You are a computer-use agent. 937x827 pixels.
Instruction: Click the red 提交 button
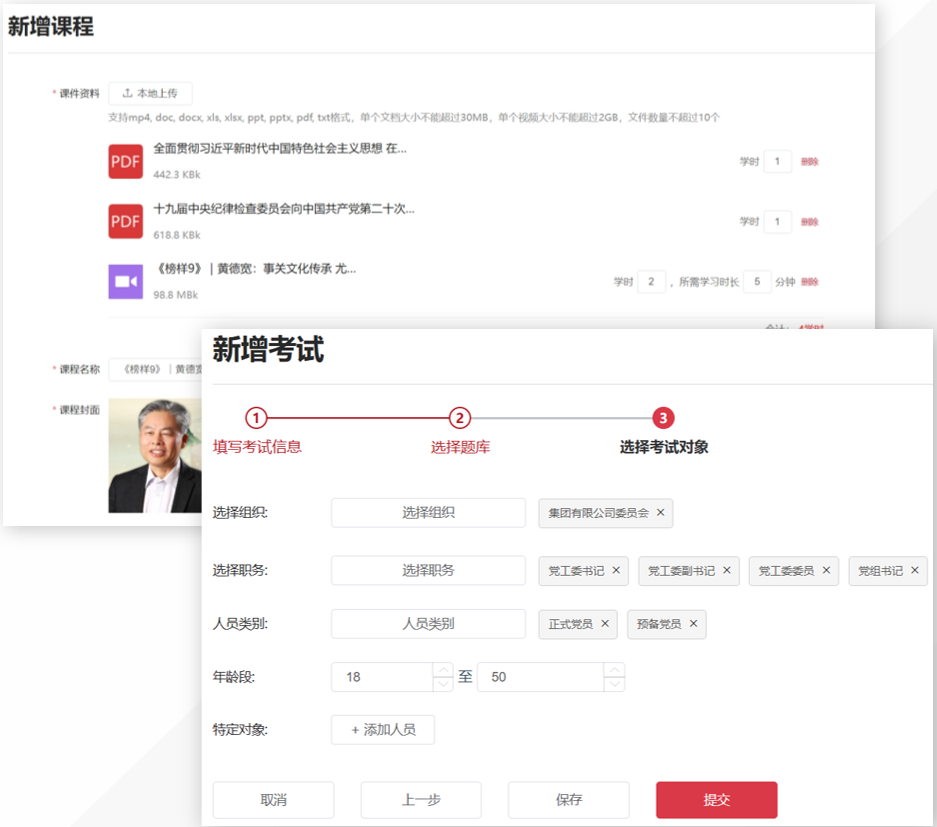pyautogui.click(x=716, y=800)
